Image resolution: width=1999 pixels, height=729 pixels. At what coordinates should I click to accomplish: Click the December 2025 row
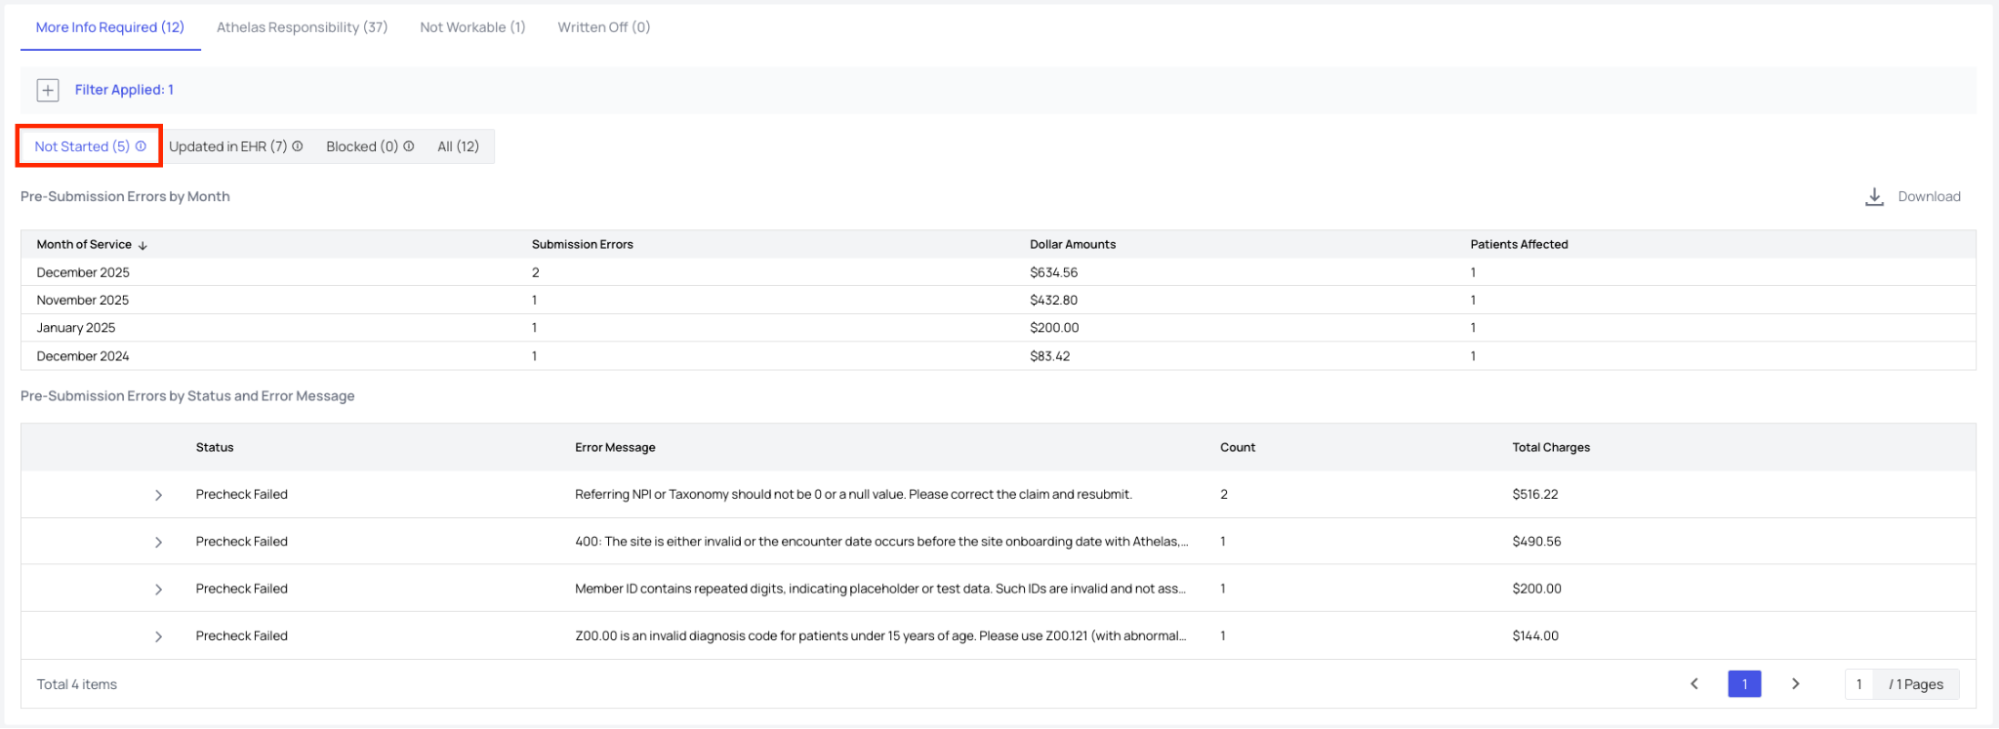point(998,272)
